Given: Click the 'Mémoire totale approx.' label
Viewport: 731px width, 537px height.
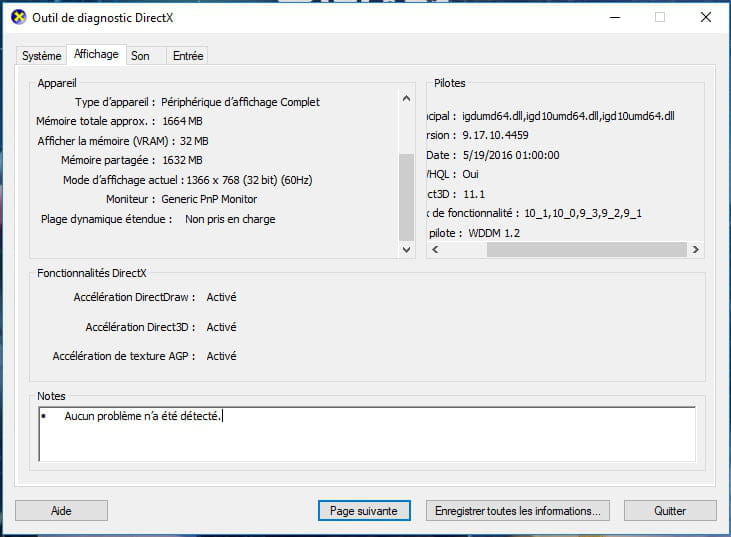Looking at the screenshot, I should (96, 121).
